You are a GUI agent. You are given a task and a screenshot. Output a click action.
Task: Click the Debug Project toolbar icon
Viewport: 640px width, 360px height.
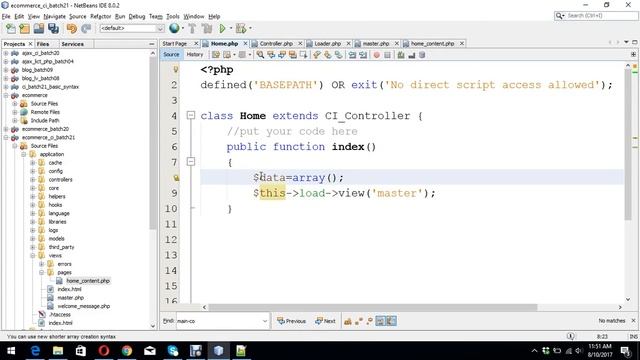pyautogui.click(x=241, y=28)
